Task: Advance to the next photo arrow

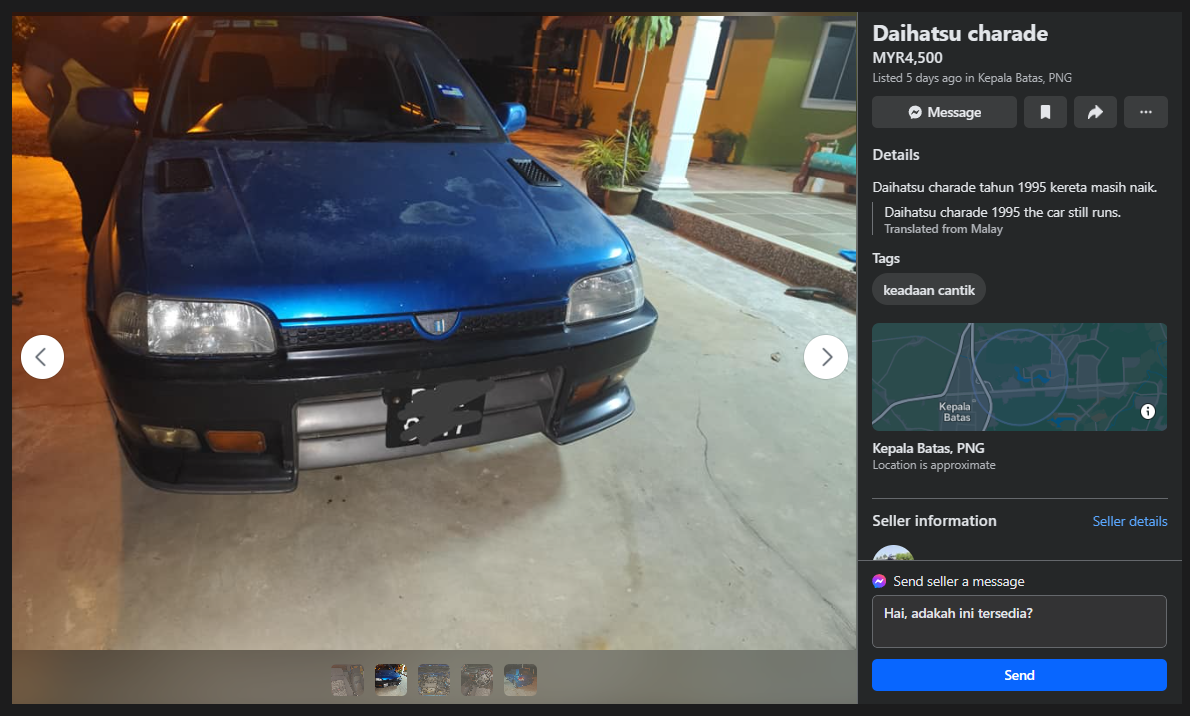Action: pyautogui.click(x=826, y=357)
